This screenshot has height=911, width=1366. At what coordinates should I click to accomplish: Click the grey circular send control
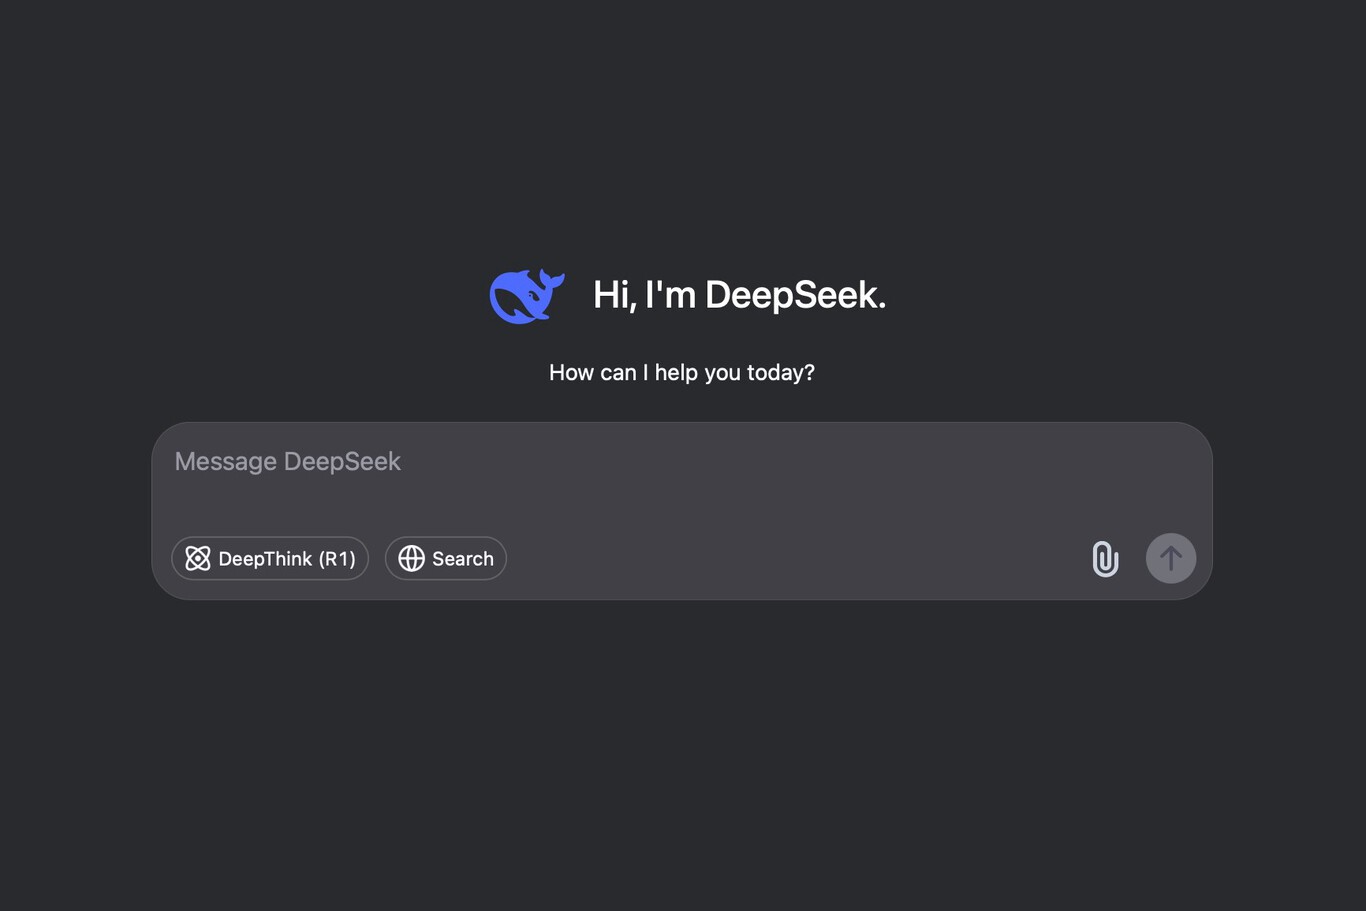click(1170, 558)
